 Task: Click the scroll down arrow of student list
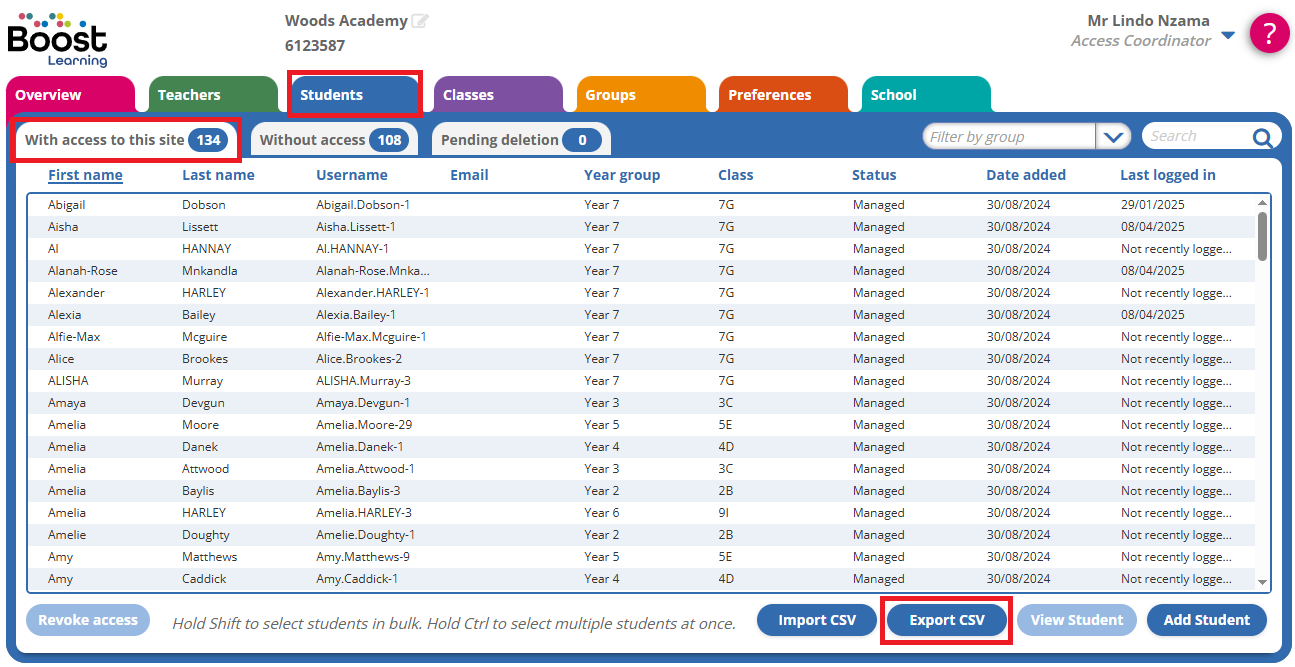pyautogui.click(x=1262, y=582)
